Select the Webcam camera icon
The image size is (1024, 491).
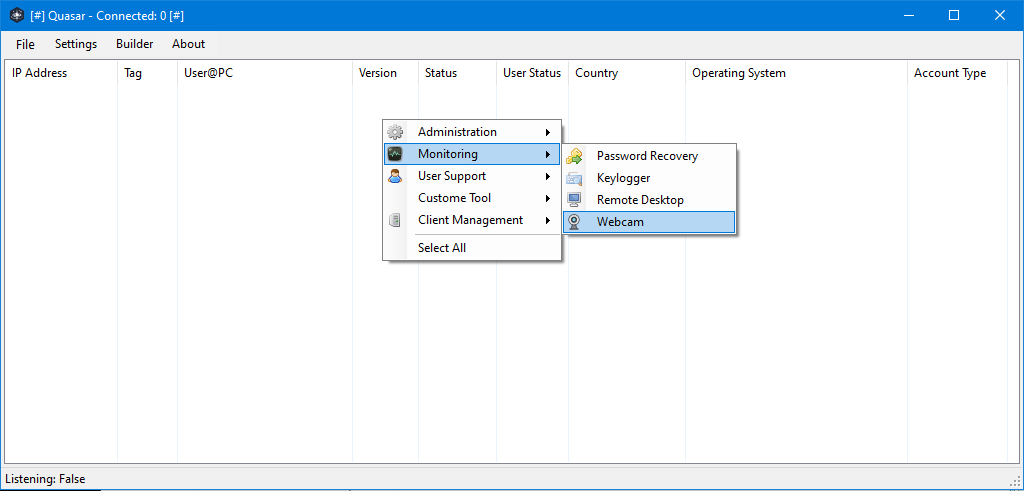574,222
